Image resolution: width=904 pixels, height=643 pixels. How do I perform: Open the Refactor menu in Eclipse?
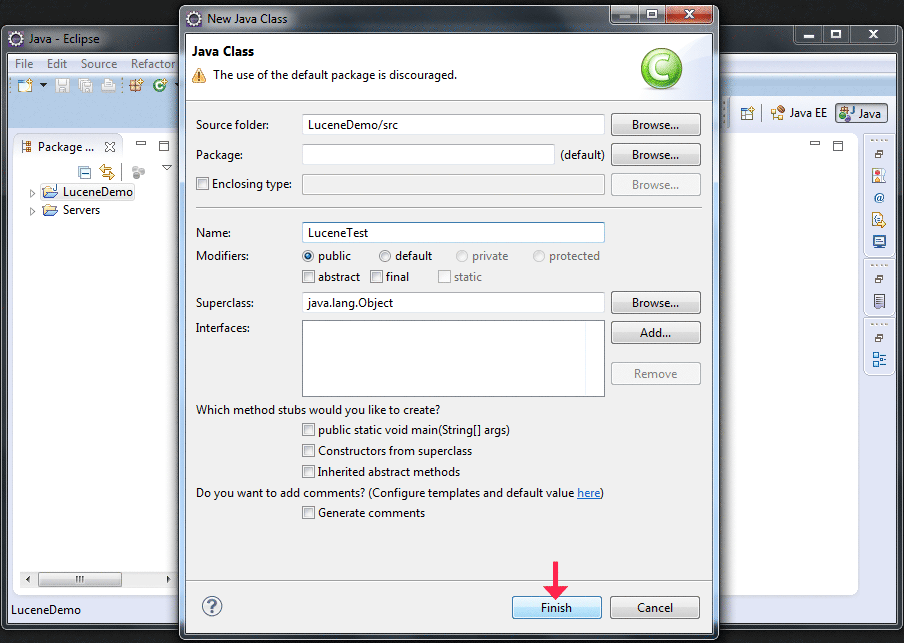[152, 64]
